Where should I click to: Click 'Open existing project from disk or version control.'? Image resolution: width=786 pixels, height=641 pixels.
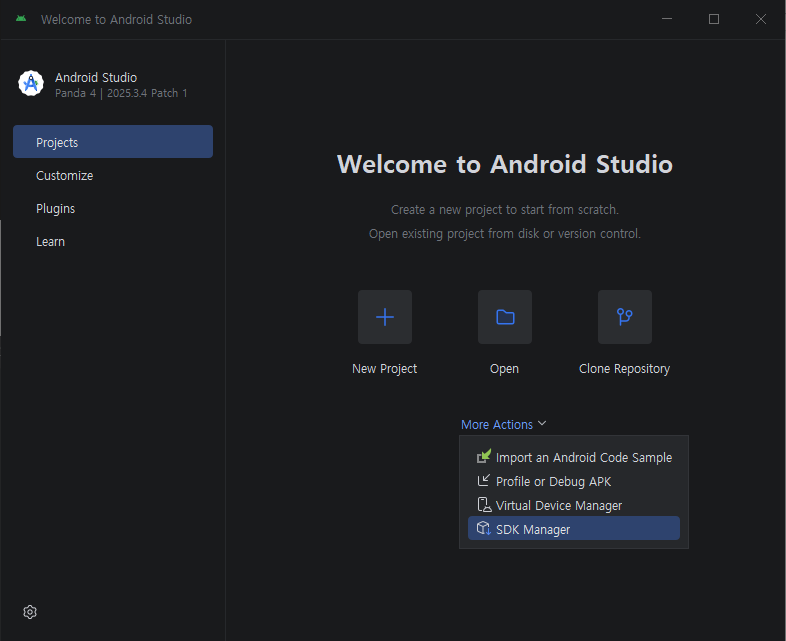tap(505, 234)
